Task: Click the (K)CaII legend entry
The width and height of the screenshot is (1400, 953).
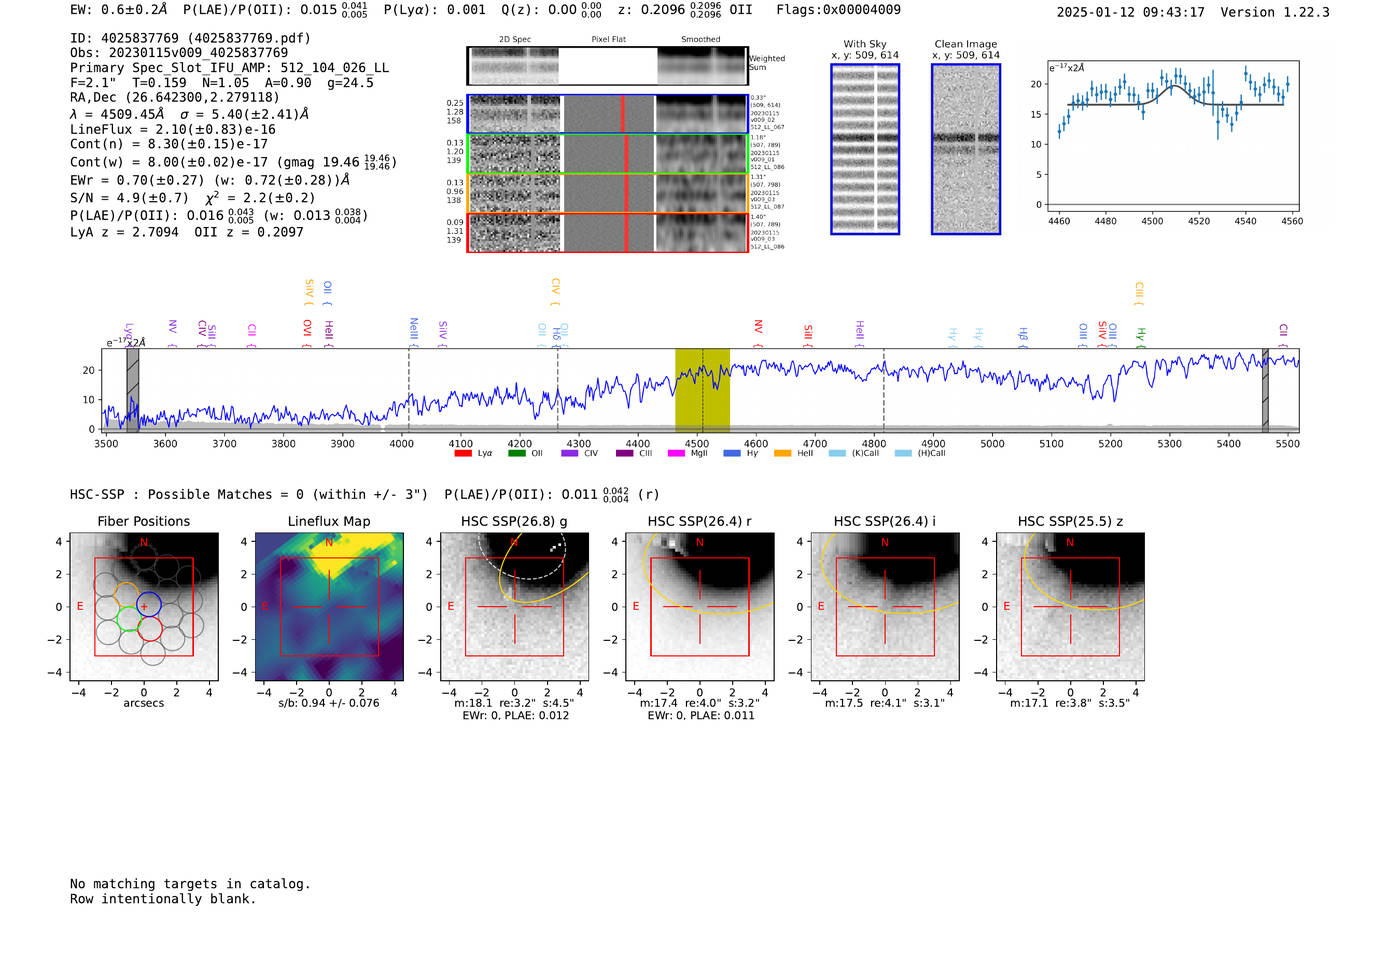Action: point(854,453)
